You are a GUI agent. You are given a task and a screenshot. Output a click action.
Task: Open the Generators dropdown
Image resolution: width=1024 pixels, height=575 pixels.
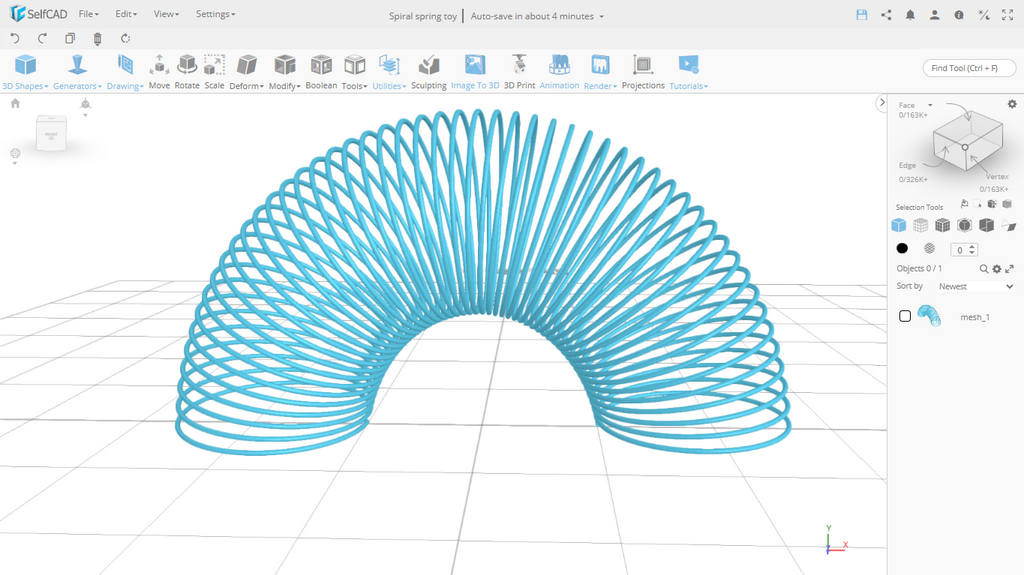coord(77,72)
